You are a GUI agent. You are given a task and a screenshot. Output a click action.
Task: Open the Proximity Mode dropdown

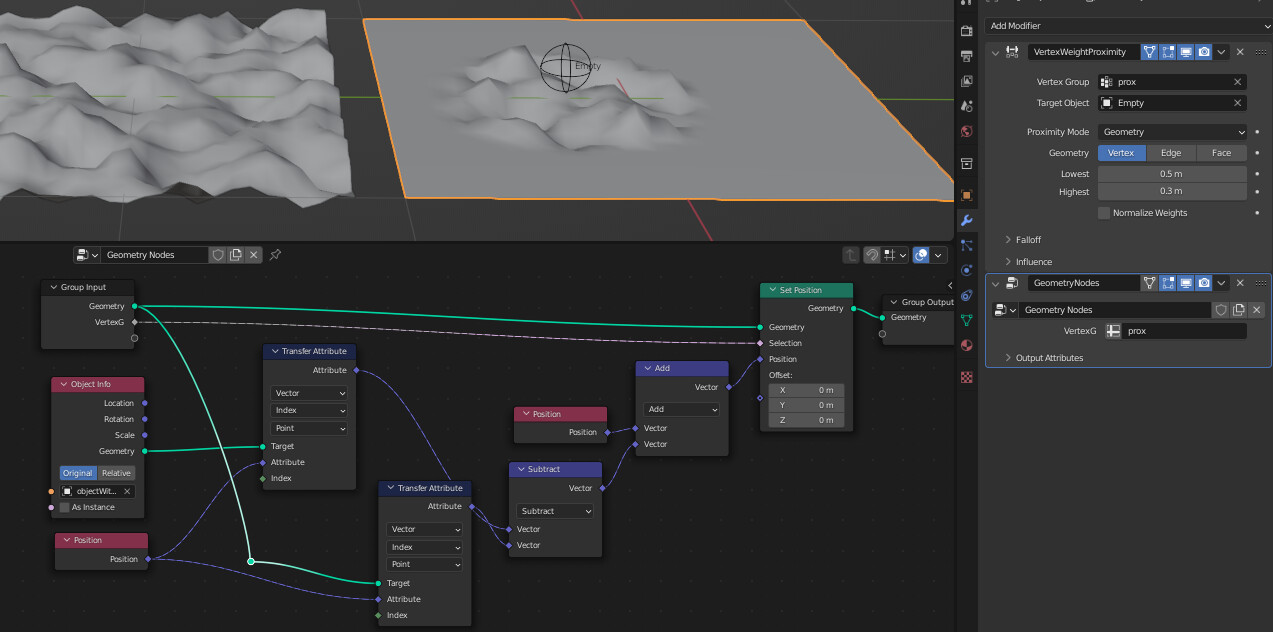pyautogui.click(x=1172, y=131)
